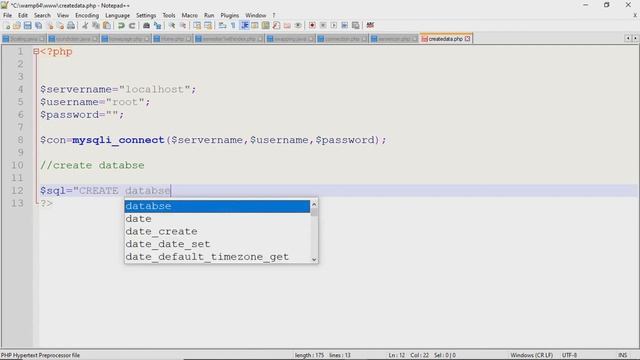Create a new file with the New icon

(7, 26)
